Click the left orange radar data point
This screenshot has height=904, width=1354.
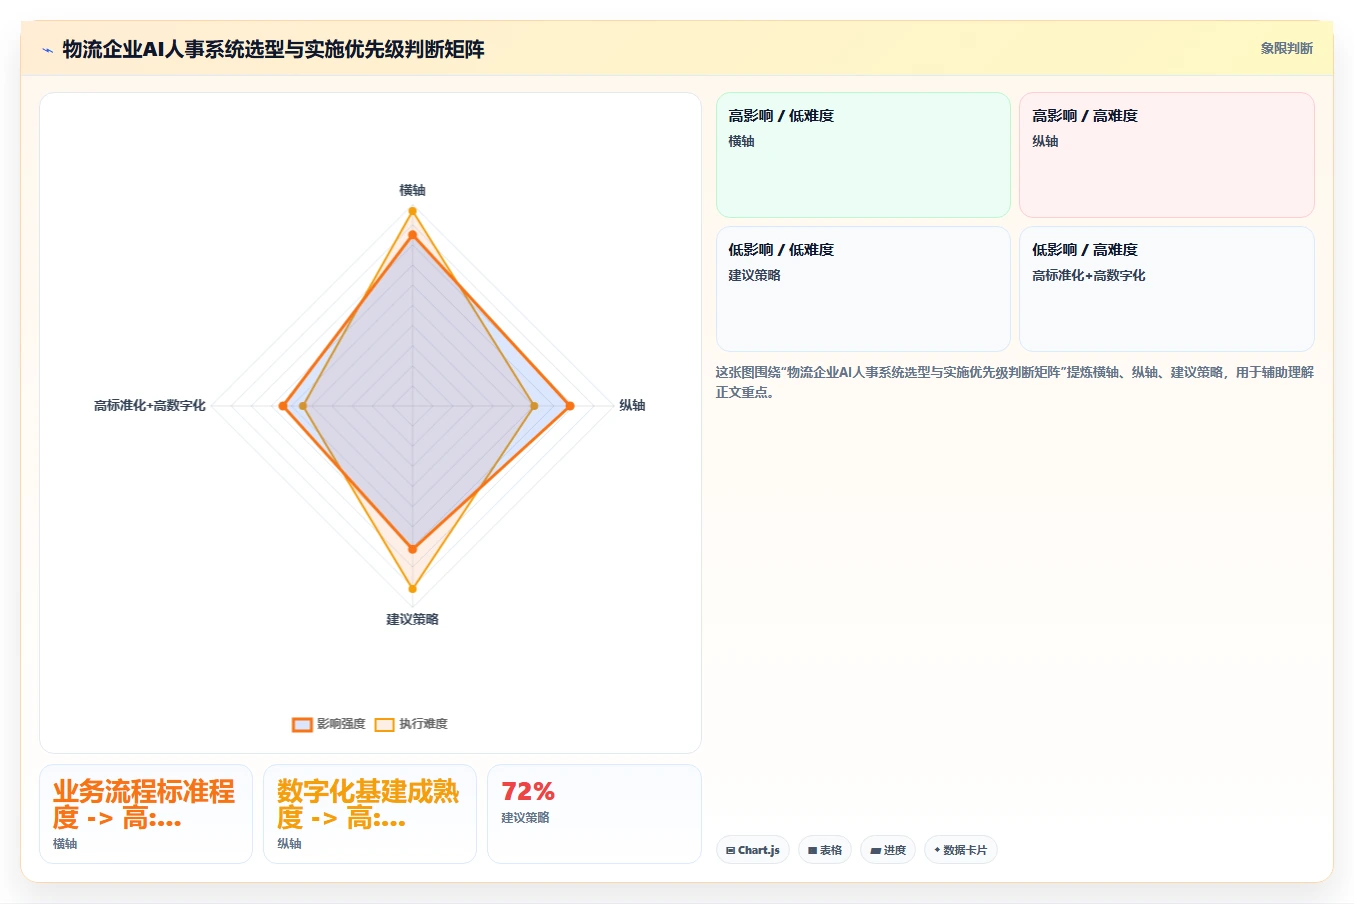click(283, 406)
